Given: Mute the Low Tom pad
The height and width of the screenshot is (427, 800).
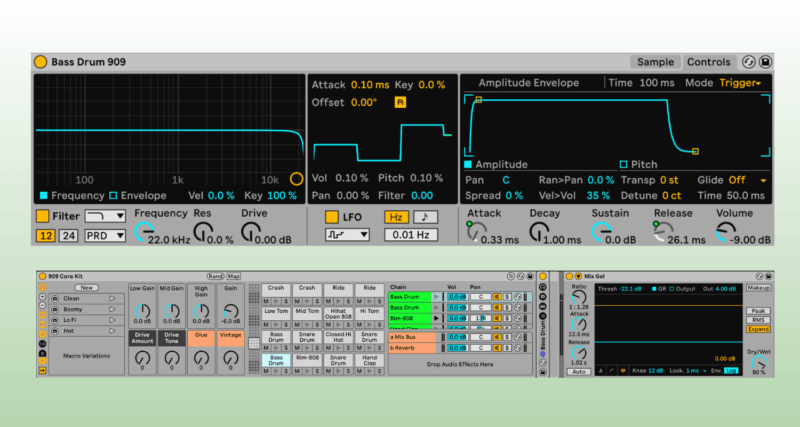Looking at the screenshot, I should pyautogui.click(x=266, y=324).
